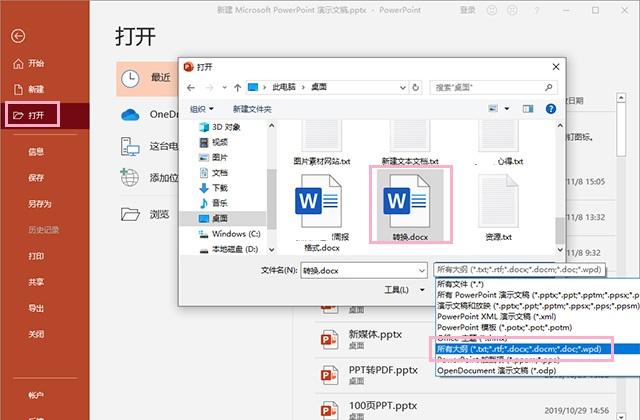Click 新建文件夹 button

click(252, 109)
